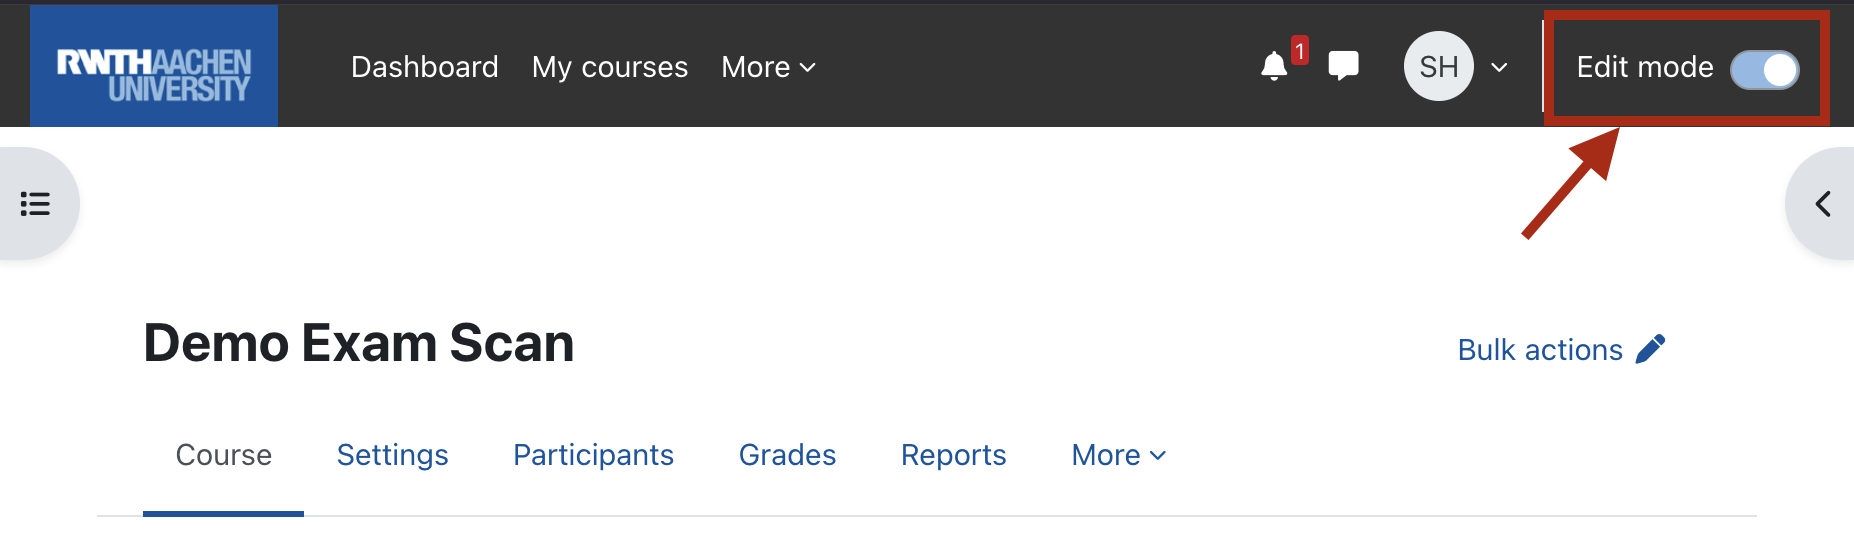This screenshot has height=548, width=1854.
Task: Go to the Dashboard menu item
Action: pyautogui.click(x=424, y=67)
